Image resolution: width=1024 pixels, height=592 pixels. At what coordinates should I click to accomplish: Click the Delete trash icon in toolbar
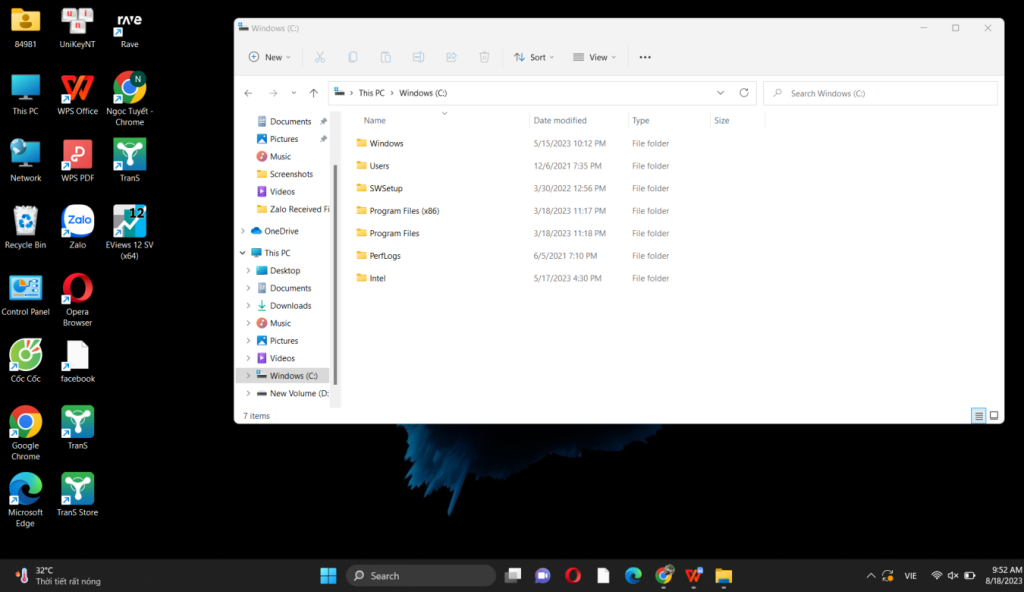[x=484, y=58]
